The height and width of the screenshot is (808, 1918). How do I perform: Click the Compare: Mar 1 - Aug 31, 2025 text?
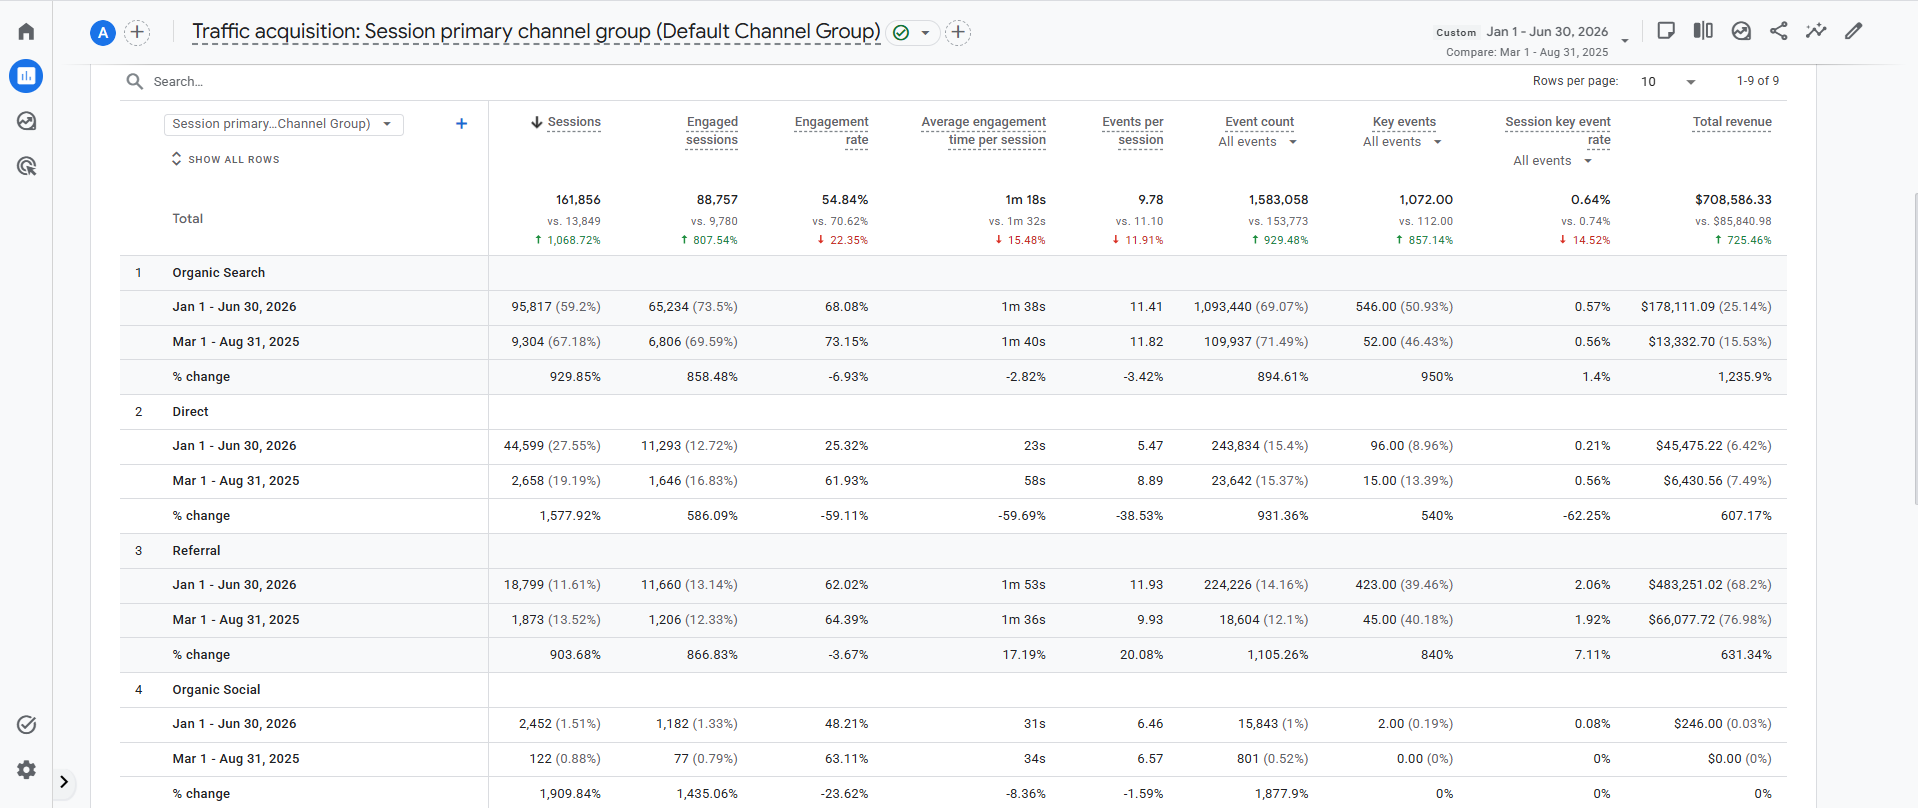tap(1527, 52)
